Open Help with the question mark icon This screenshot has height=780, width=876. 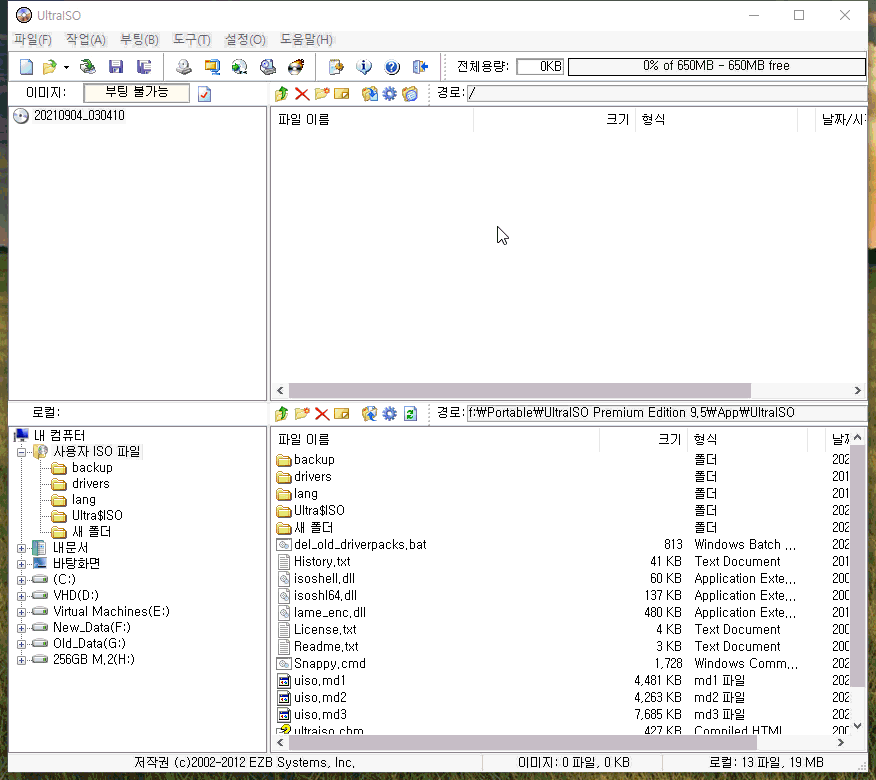392,67
